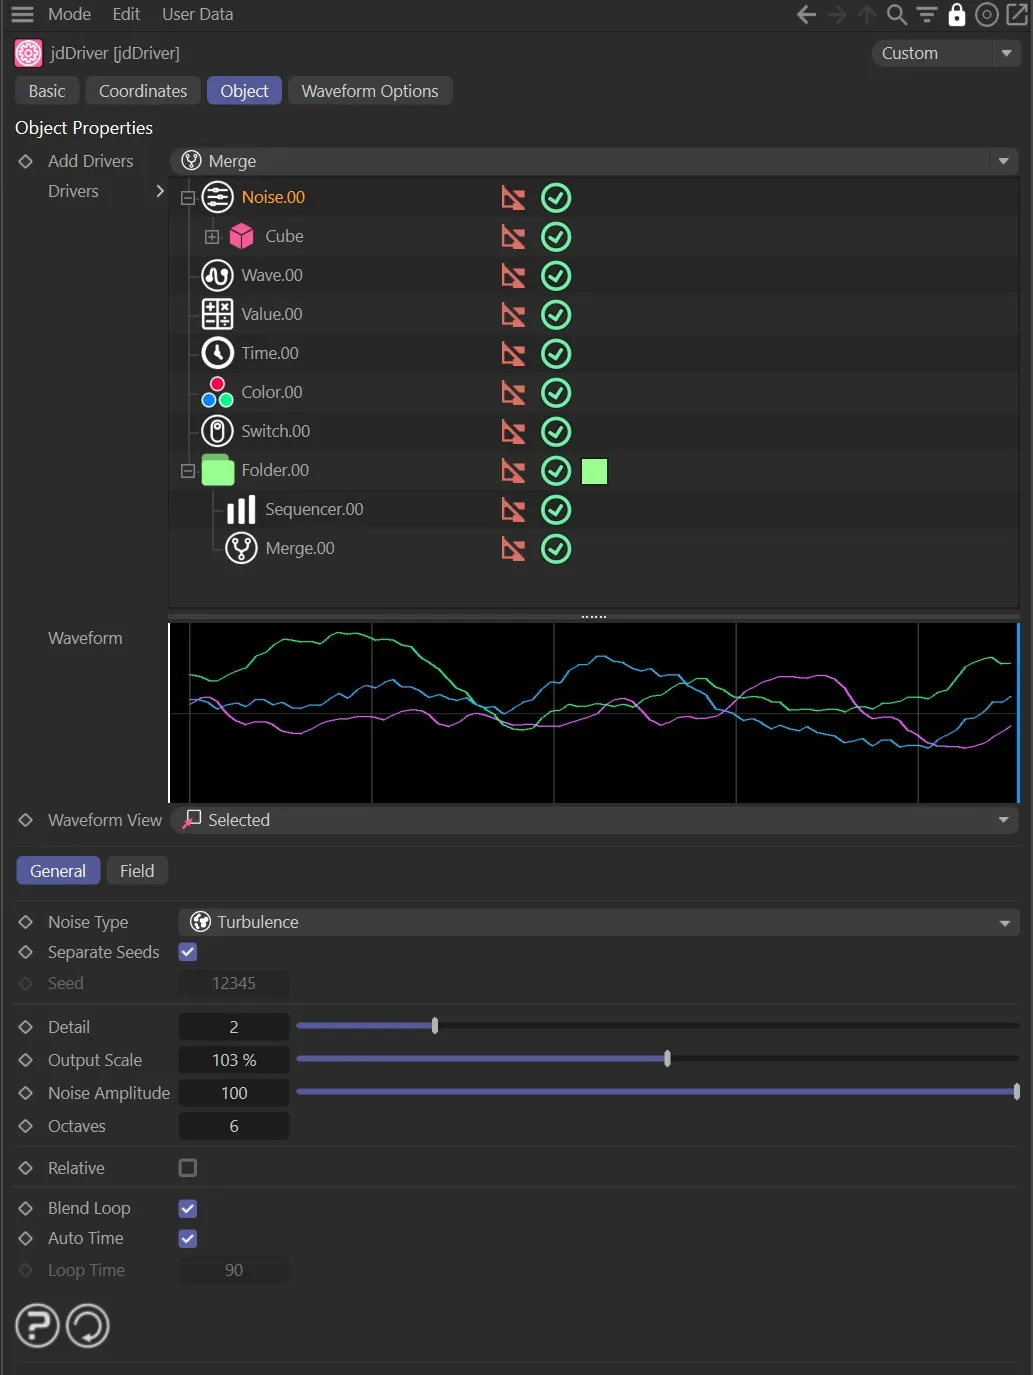Disable the Separate Seeds checkbox
The height and width of the screenshot is (1375, 1033).
(187, 952)
